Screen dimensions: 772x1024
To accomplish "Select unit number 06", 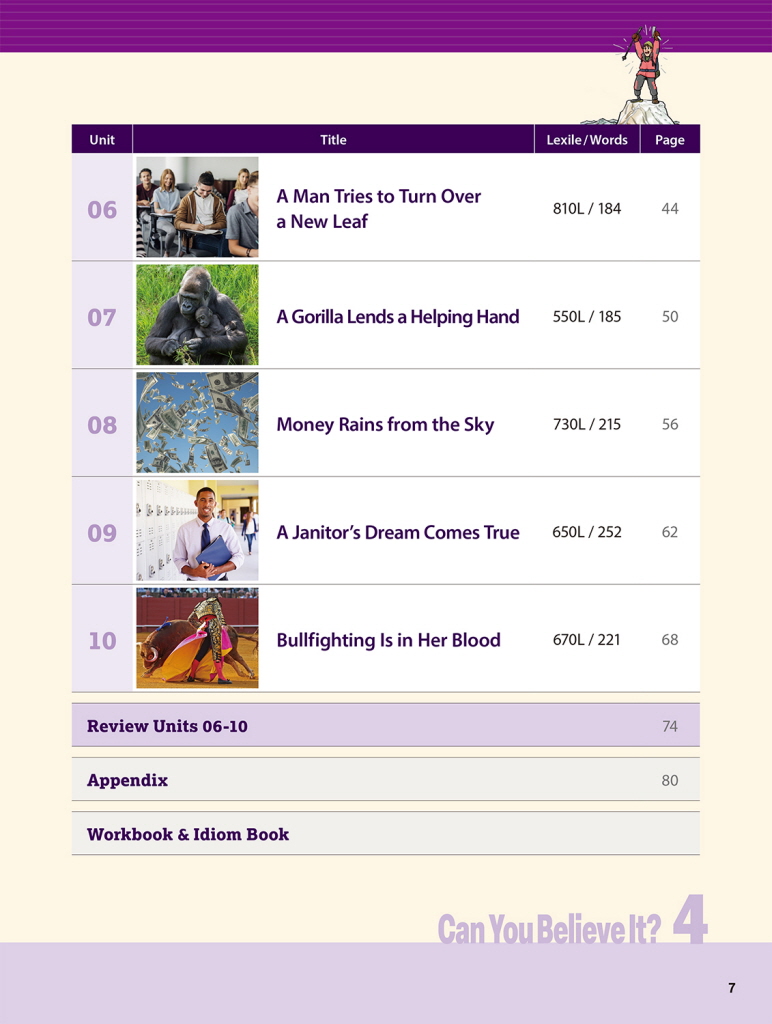I will [102, 210].
